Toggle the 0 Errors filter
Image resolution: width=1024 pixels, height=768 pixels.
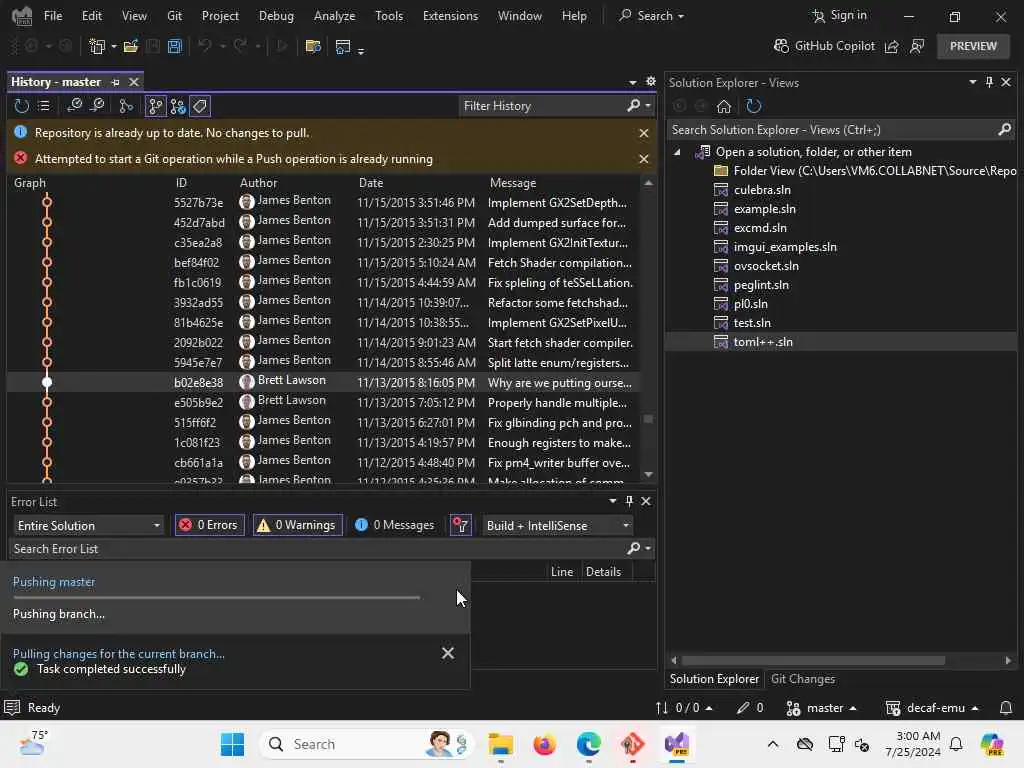(210, 525)
